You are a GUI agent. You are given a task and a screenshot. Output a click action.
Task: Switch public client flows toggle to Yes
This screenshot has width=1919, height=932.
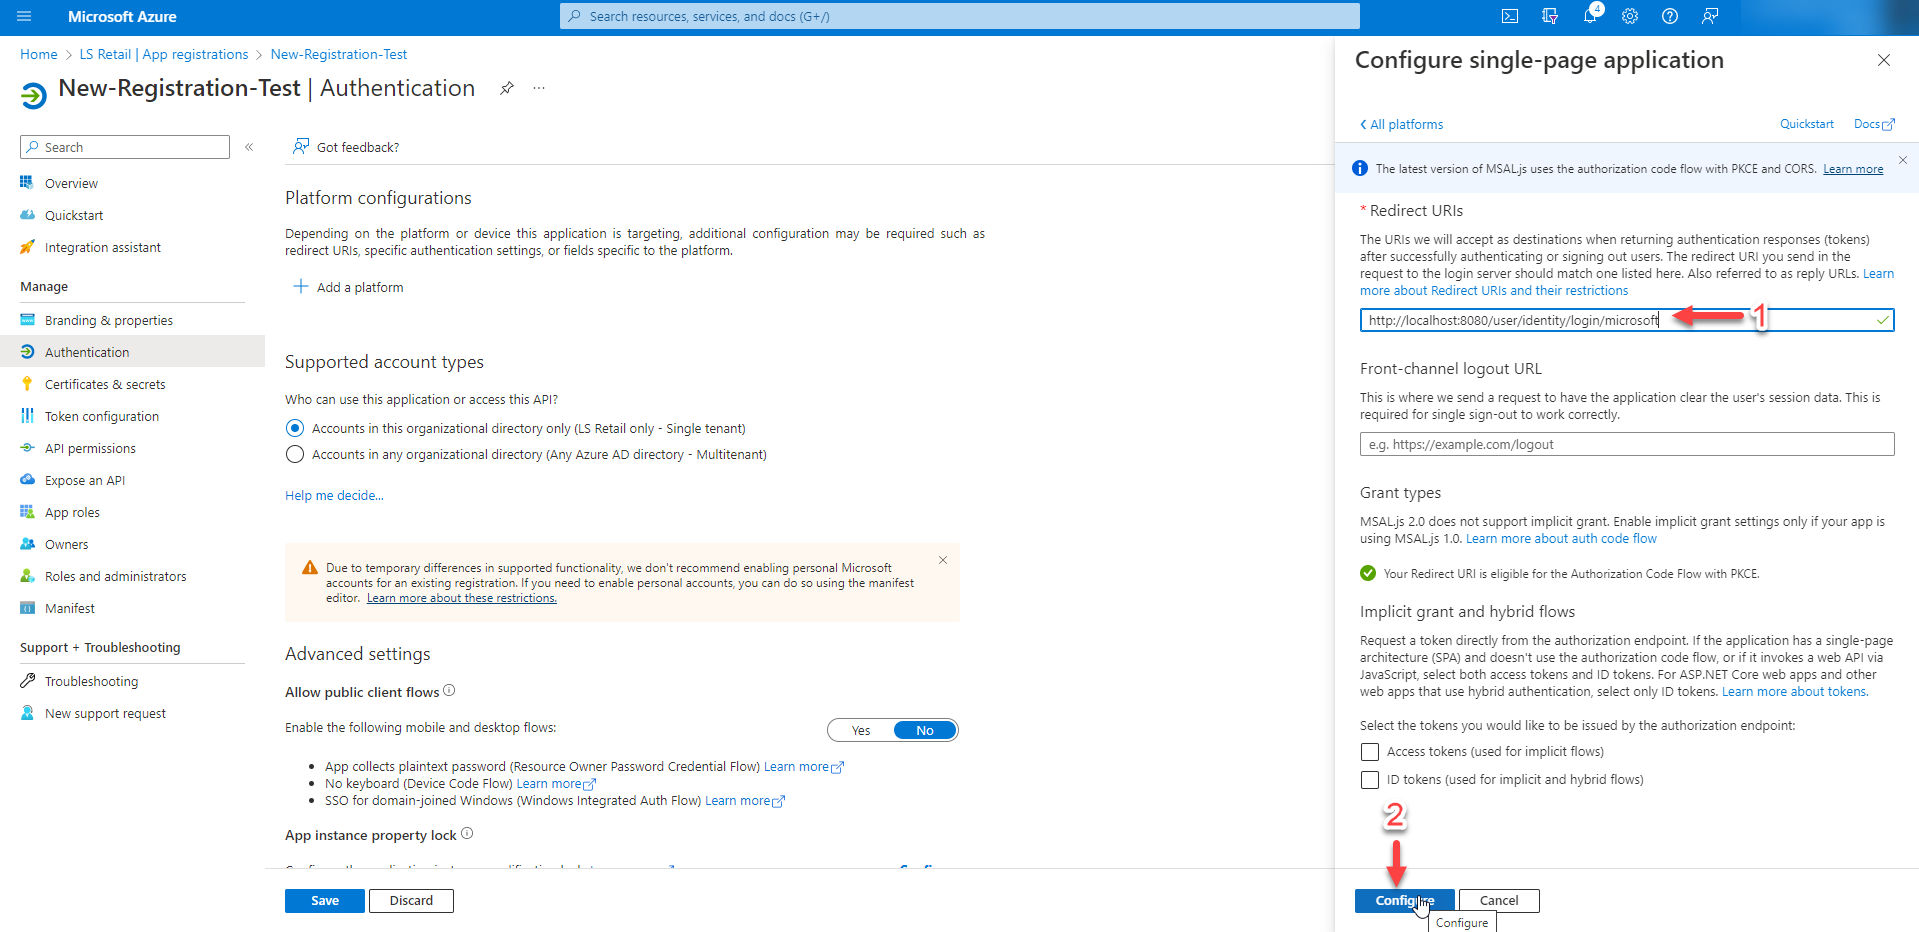(x=861, y=730)
